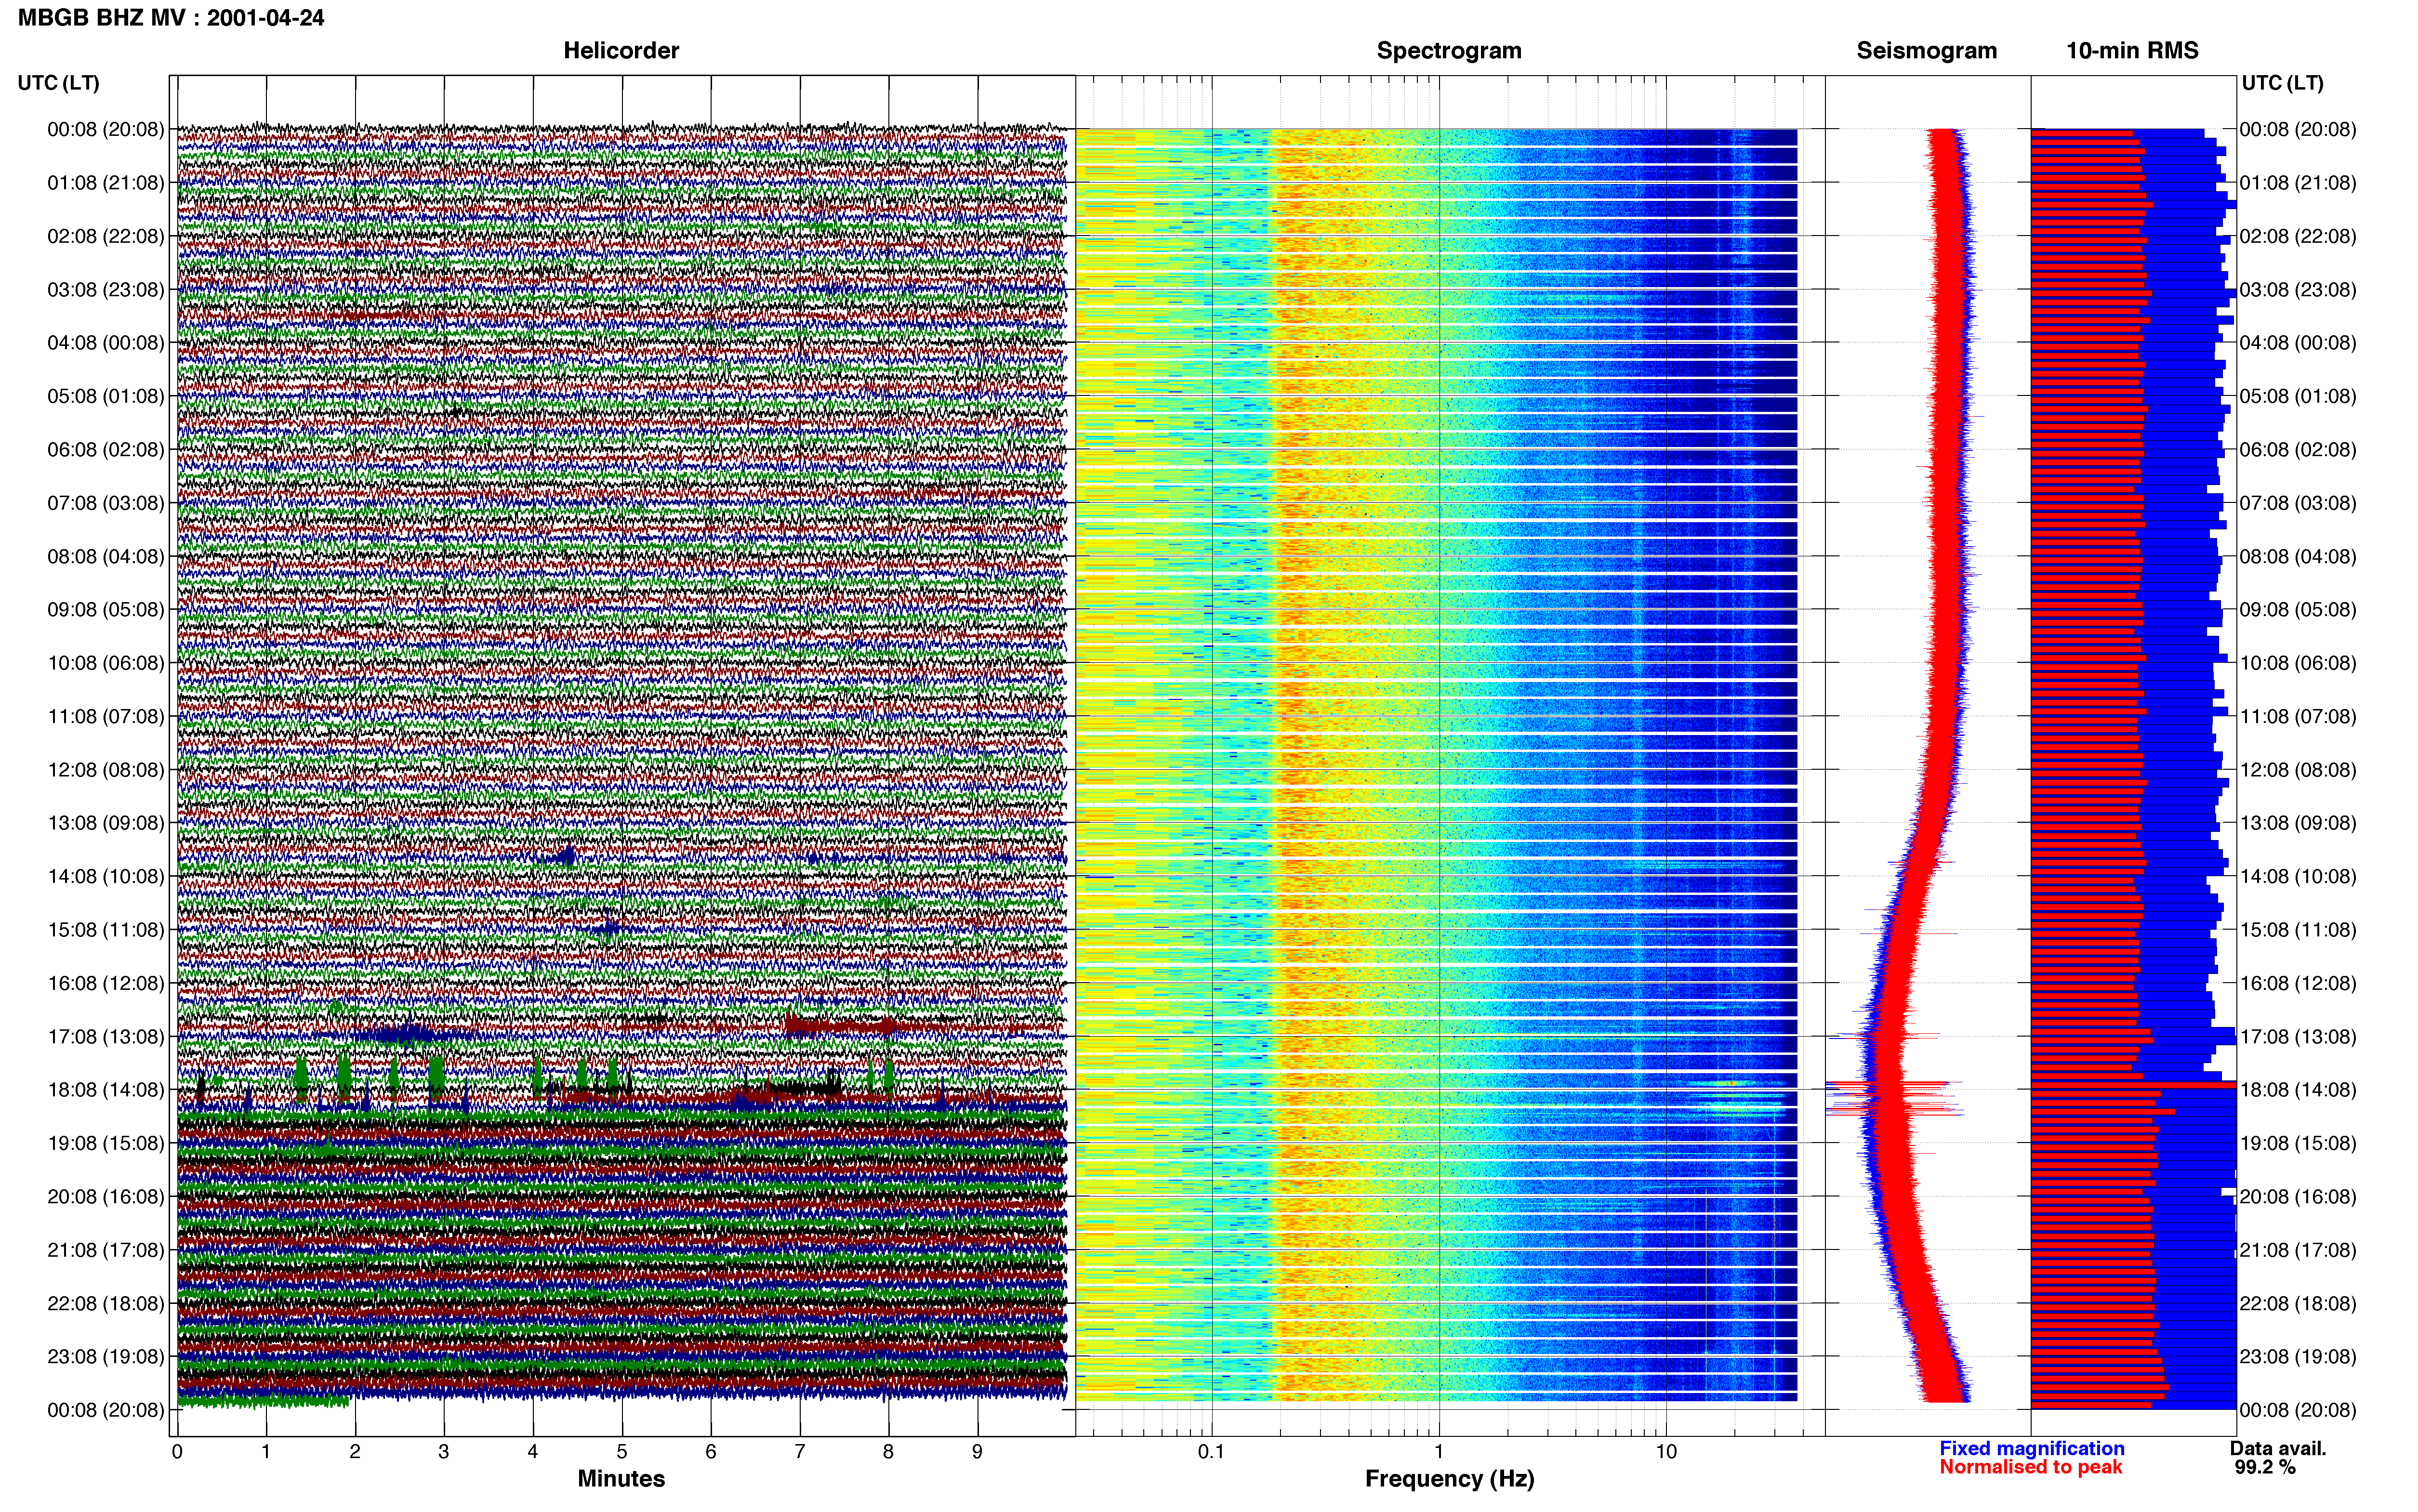Click the Normalised to peak legend entry
2418x1512 pixels.
pyautogui.click(x=2030, y=1467)
